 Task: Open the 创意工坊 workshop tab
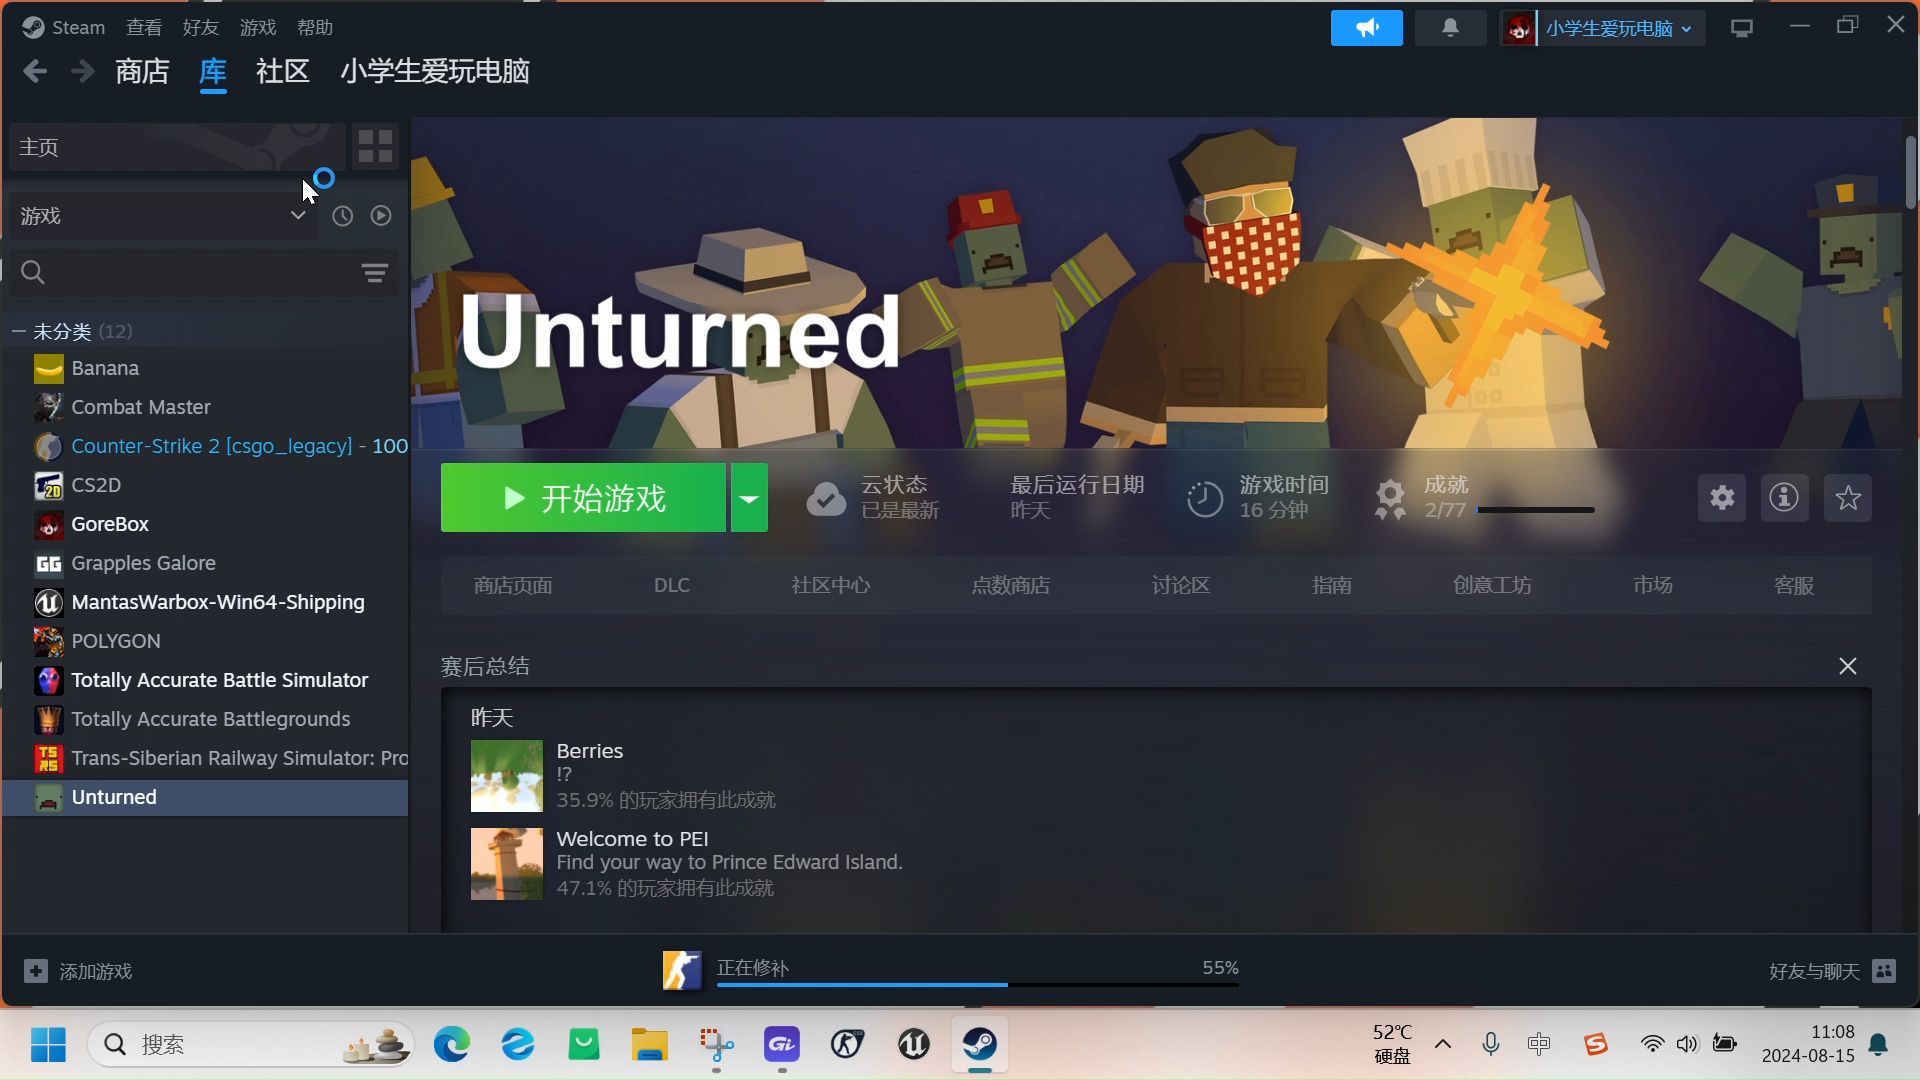pos(1492,586)
